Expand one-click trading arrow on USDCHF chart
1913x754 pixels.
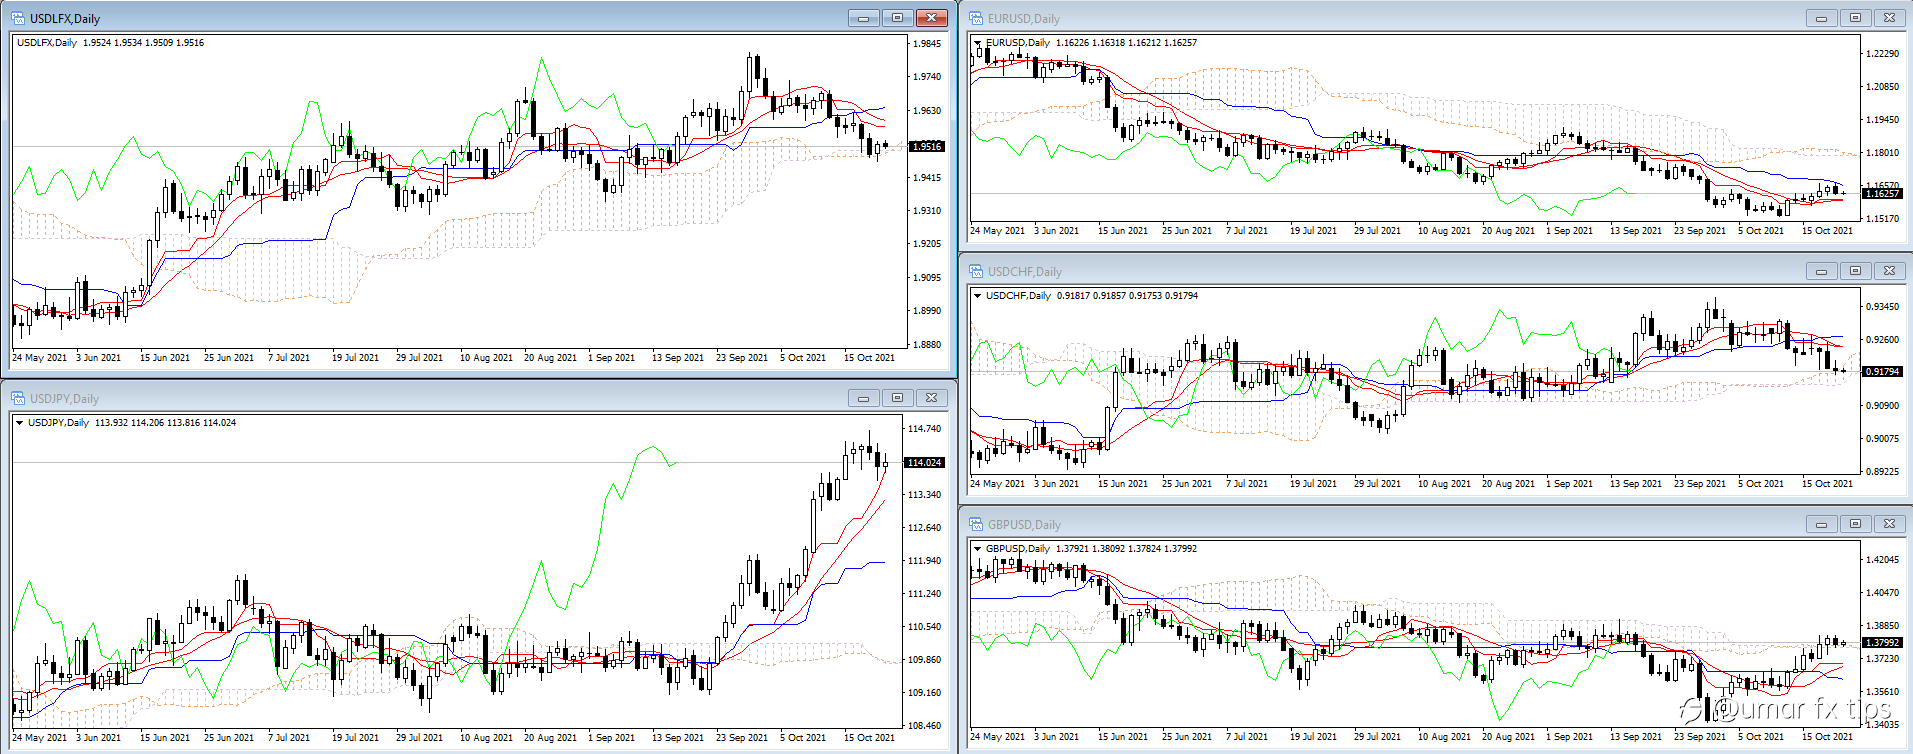click(x=978, y=296)
